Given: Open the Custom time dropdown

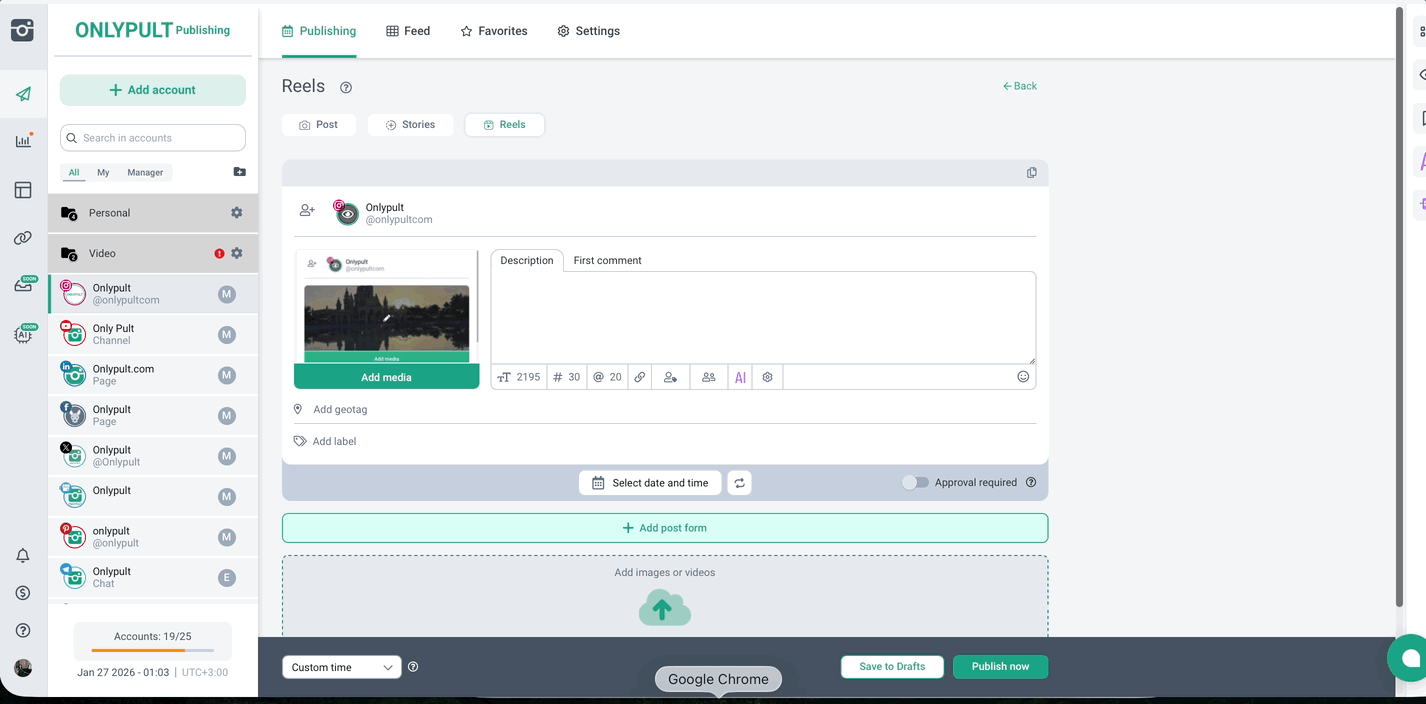Looking at the screenshot, I should (341, 667).
